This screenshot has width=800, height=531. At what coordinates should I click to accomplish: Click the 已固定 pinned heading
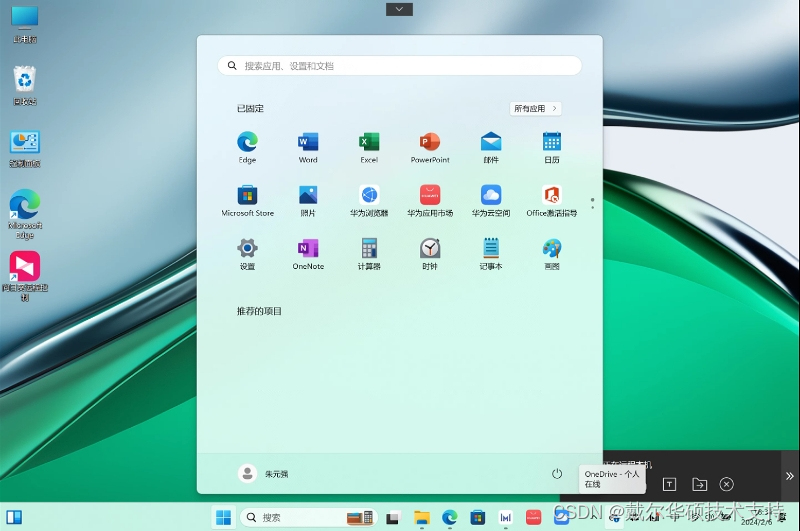click(x=251, y=109)
